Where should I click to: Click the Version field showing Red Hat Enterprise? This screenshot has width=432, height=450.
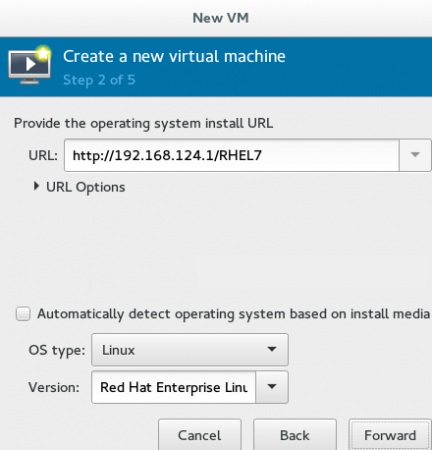174,387
